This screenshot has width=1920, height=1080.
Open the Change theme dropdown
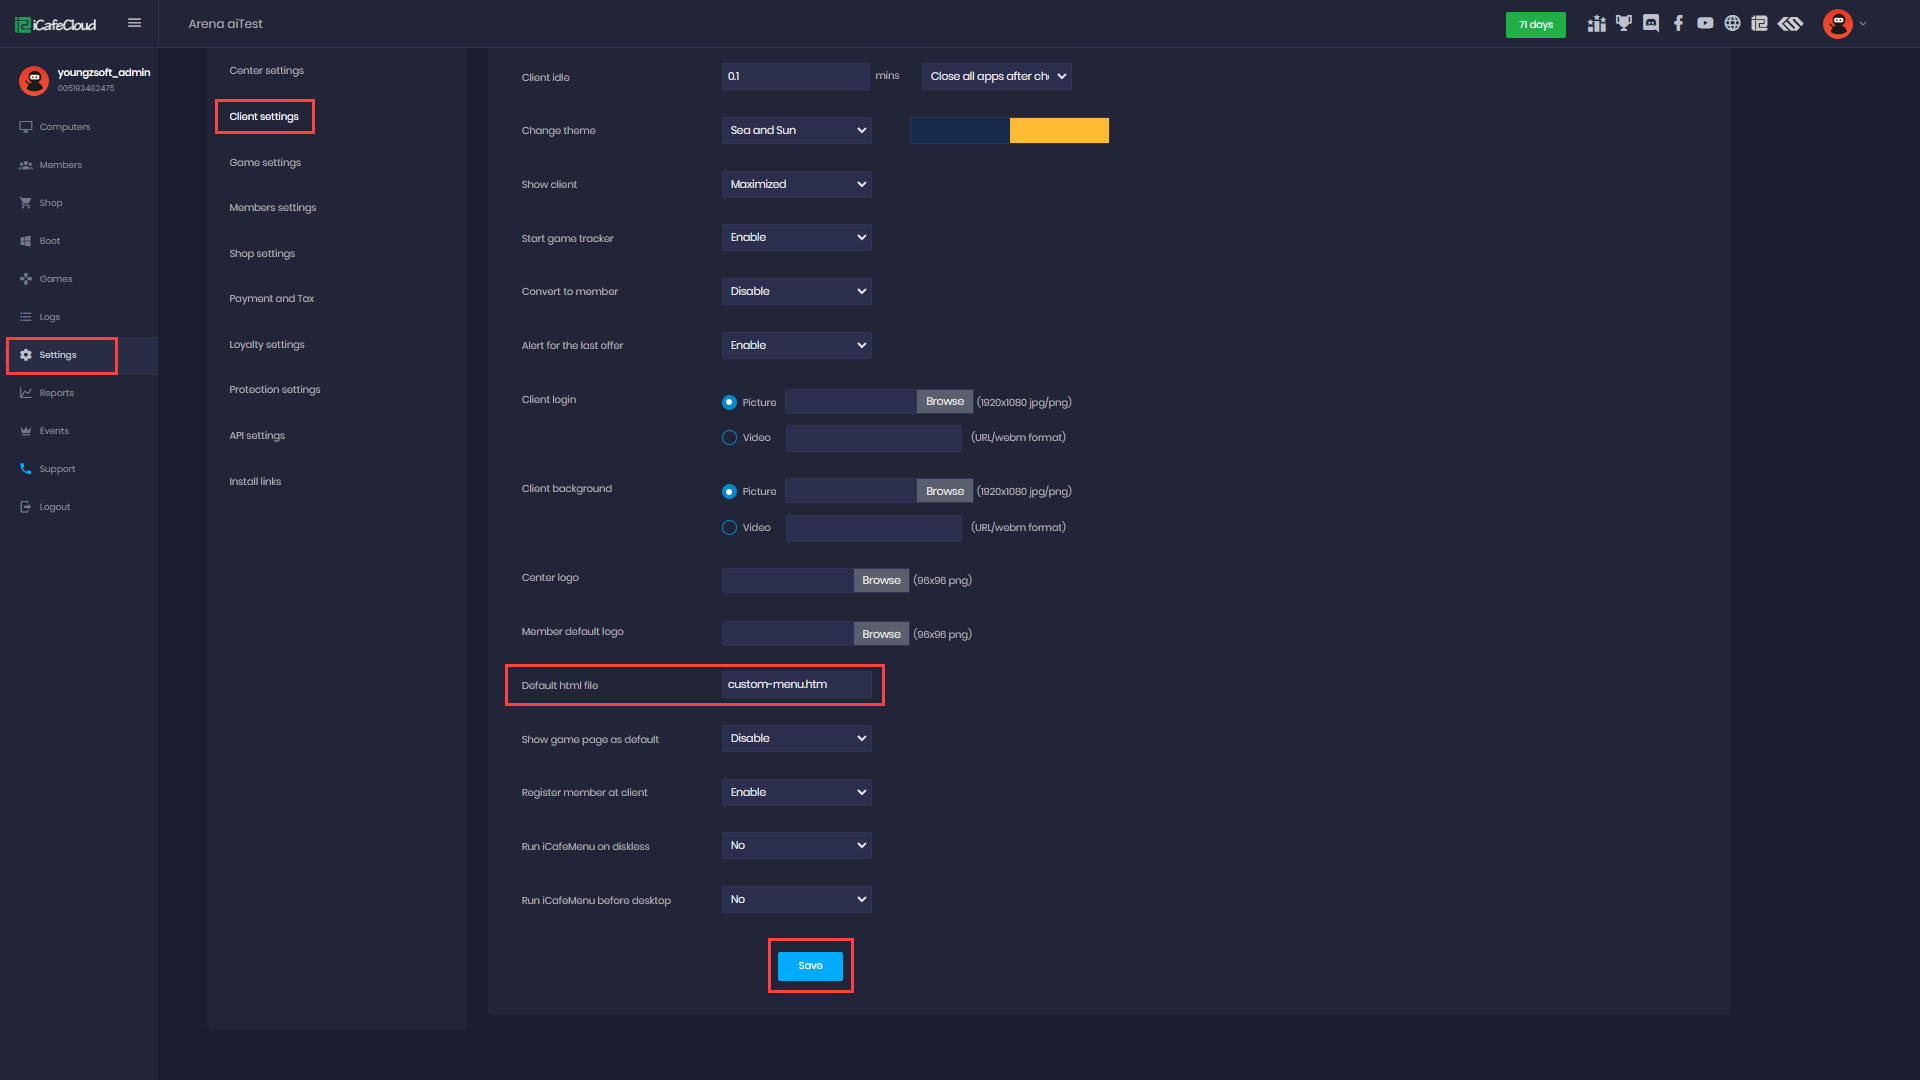click(x=796, y=131)
